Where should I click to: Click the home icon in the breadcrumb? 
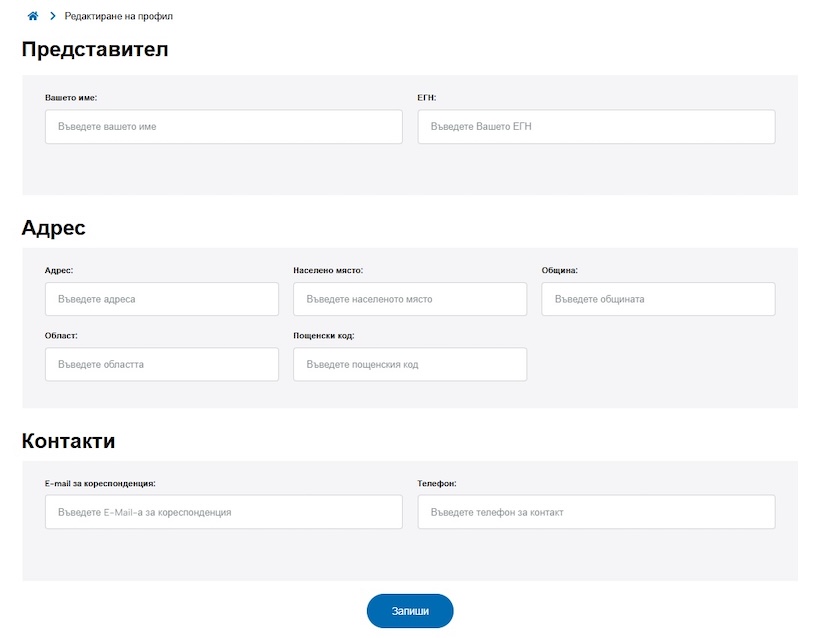coord(33,17)
